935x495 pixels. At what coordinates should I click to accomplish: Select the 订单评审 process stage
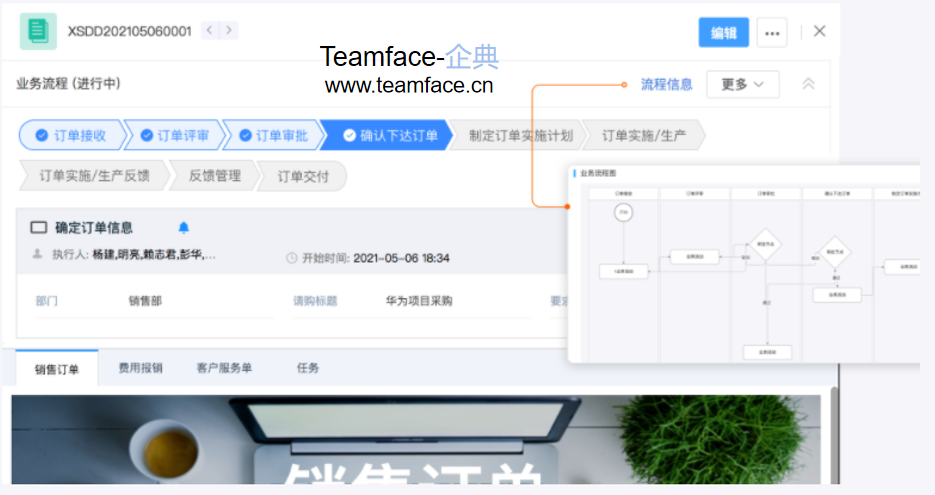(x=175, y=135)
